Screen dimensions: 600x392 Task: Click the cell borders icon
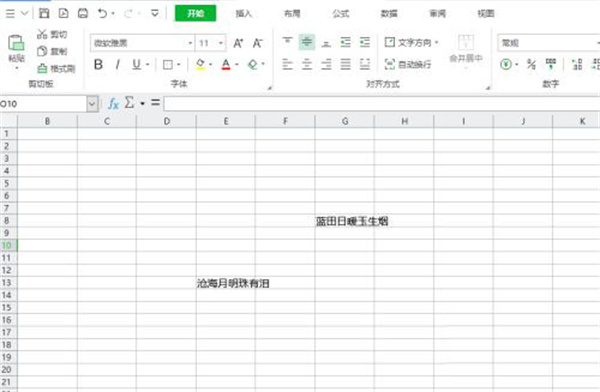[x=168, y=64]
